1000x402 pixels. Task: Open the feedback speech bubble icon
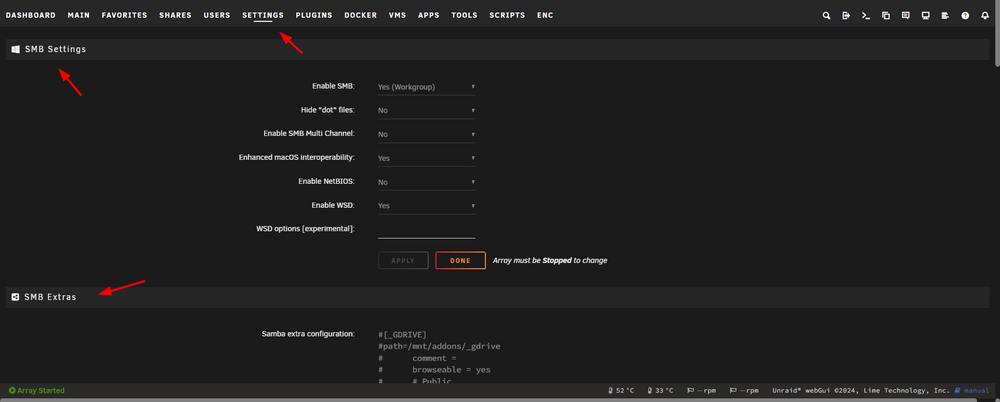point(906,15)
